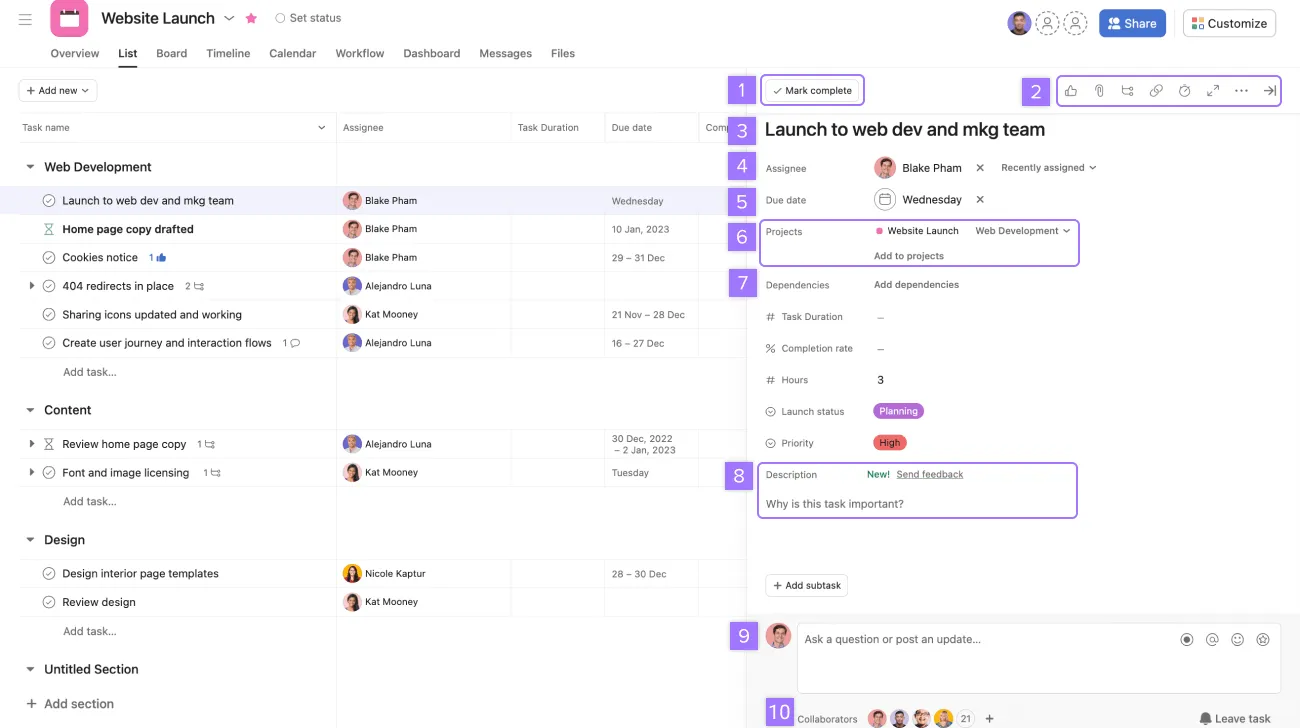Screen dimensions: 1300x728
Task: Click the Mark complete button
Action: click(x=812, y=91)
